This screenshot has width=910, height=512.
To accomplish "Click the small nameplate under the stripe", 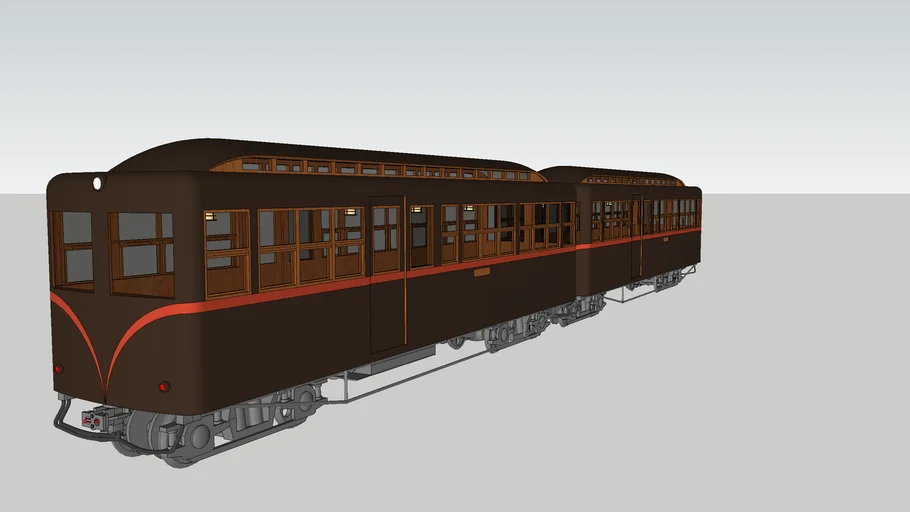I will pyautogui.click(x=482, y=271).
